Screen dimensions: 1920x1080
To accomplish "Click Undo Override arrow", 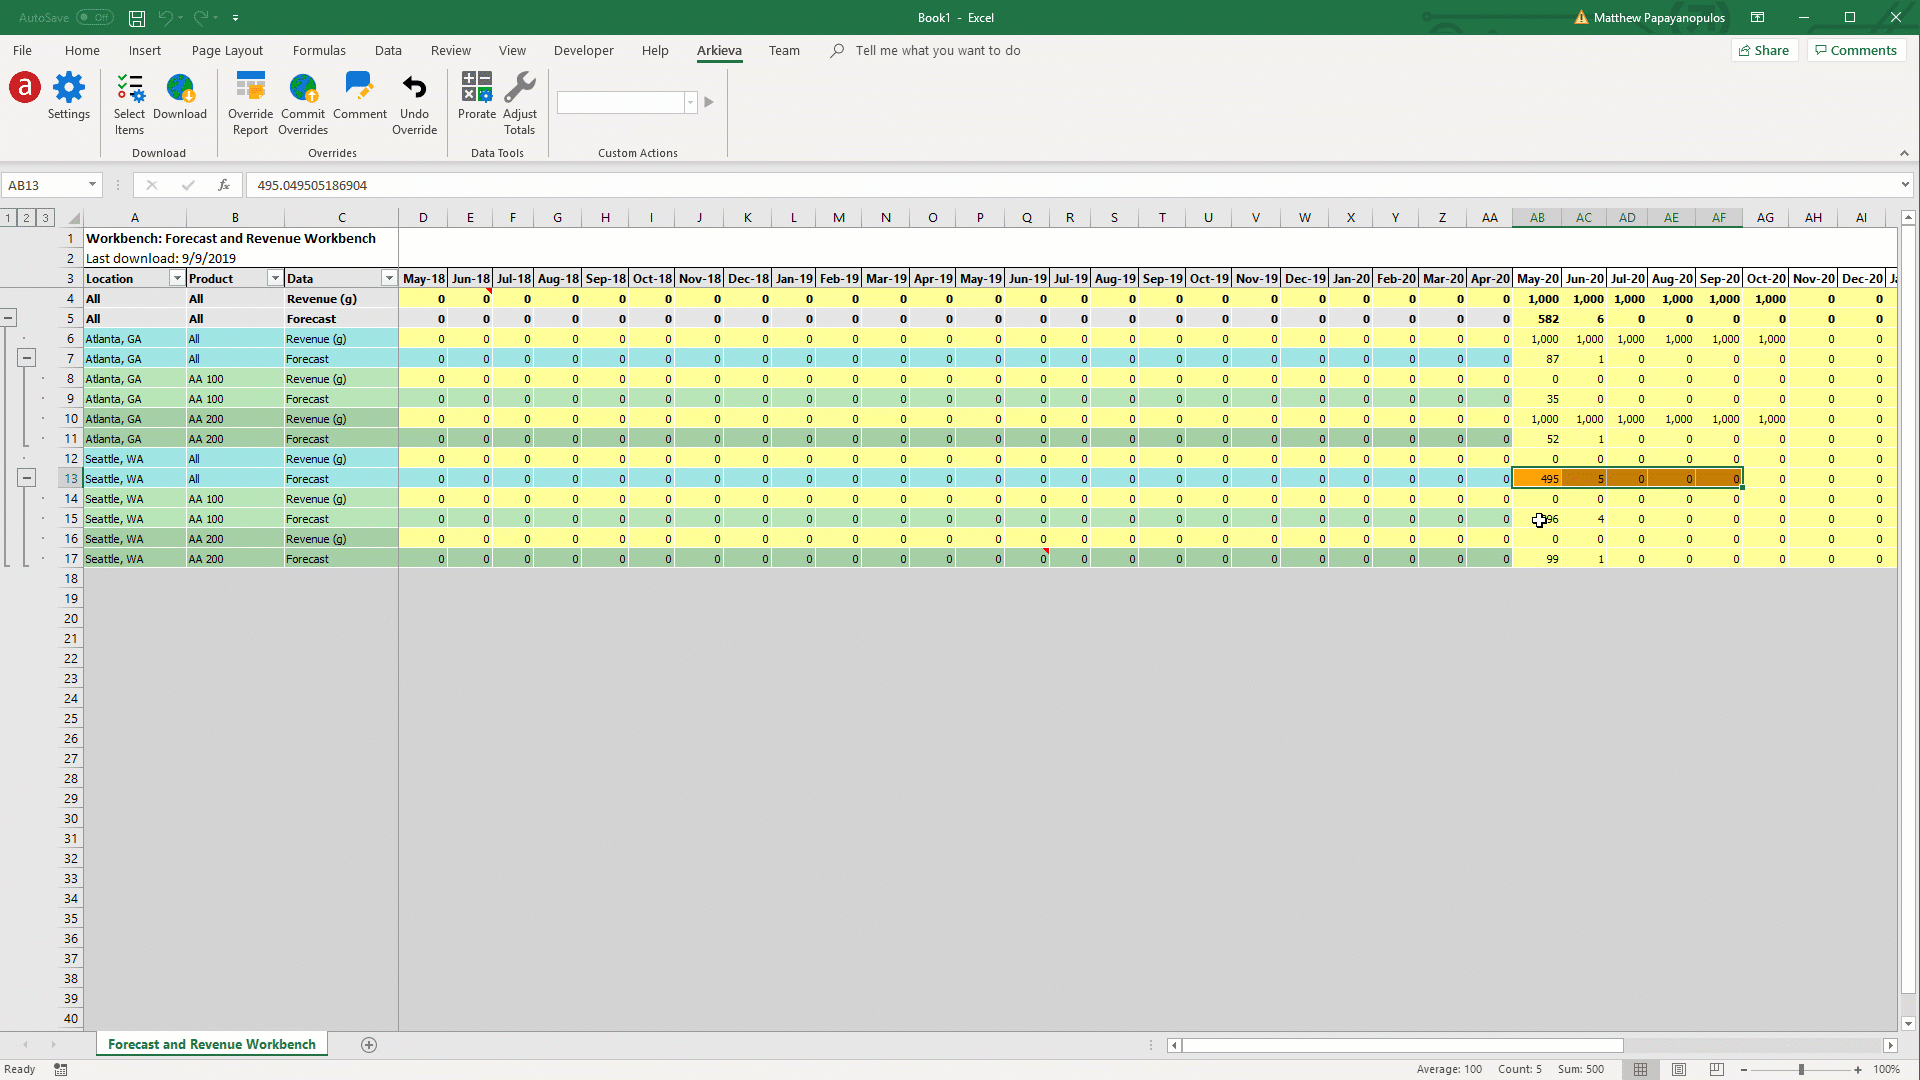I will point(414,88).
